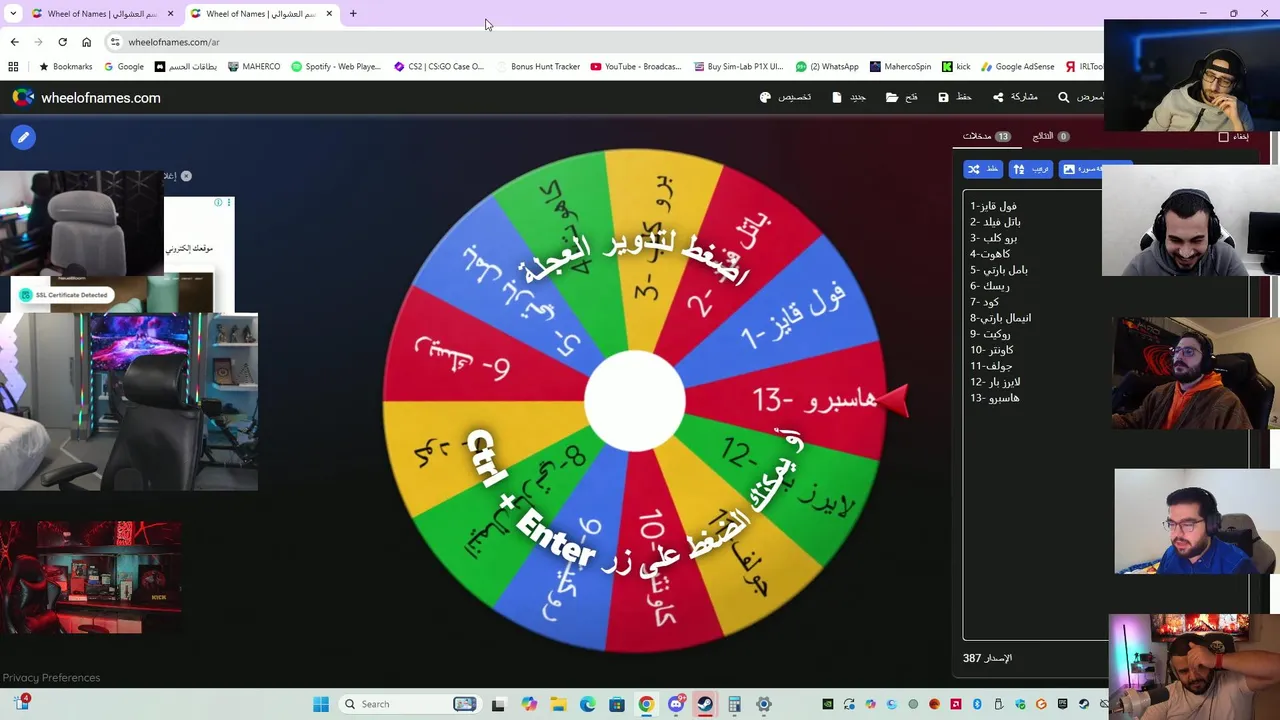Open the WhatsApp bookmark
The height and width of the screenshot is (720, 1280).
point(827,67)
